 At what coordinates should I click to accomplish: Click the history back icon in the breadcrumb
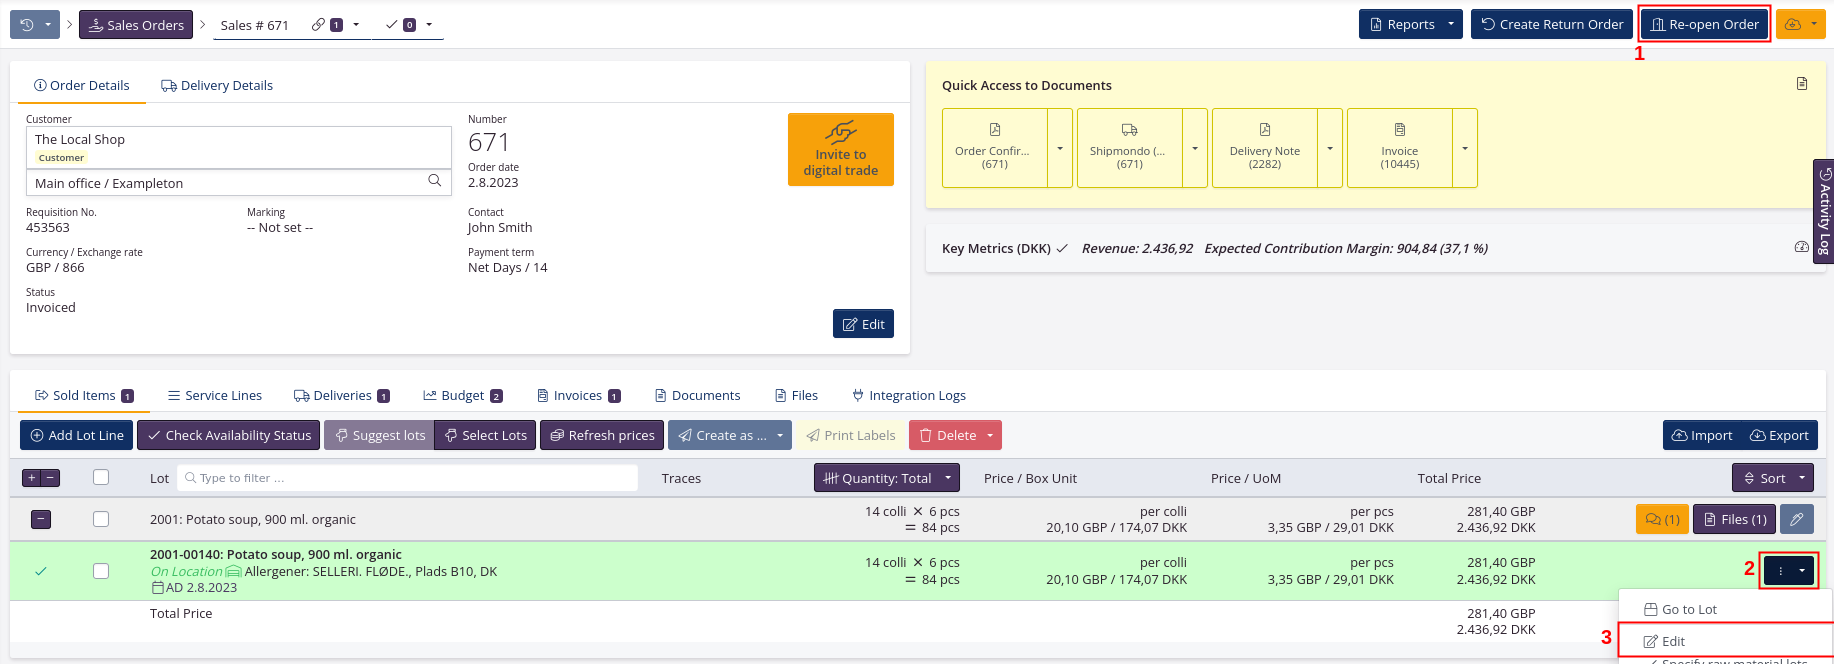click(27, 25)
